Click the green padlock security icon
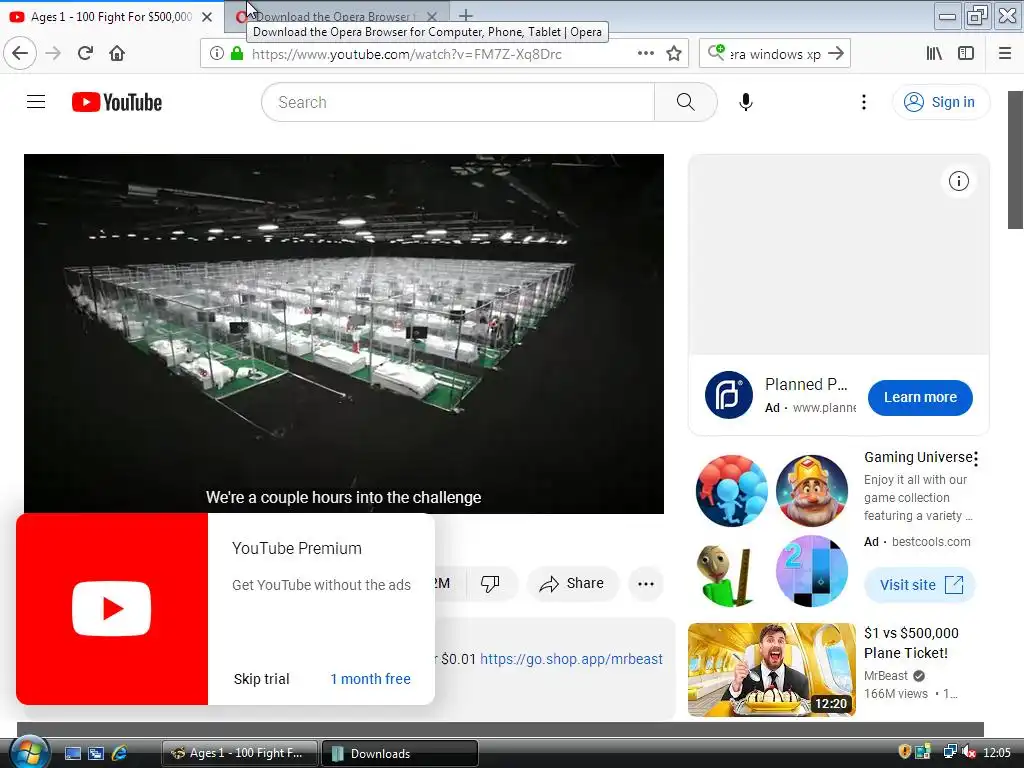Screen dimensions: 1024x768 tap(237, 54)
